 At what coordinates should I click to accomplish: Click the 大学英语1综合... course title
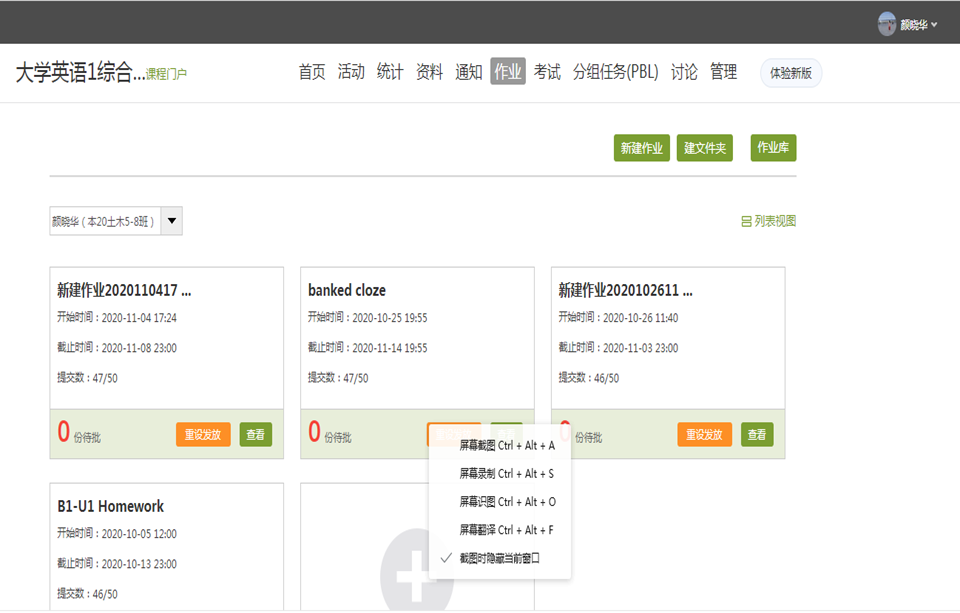[80, 72]
